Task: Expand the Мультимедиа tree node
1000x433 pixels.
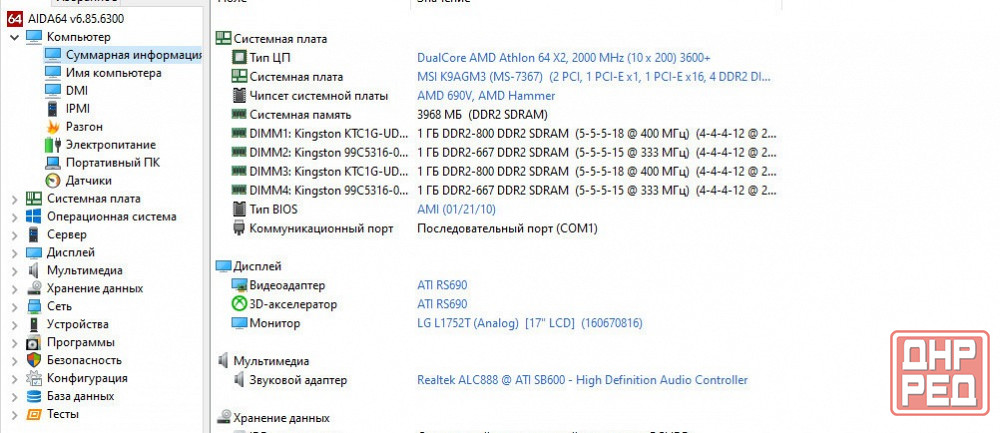Action: pos(15,270)
